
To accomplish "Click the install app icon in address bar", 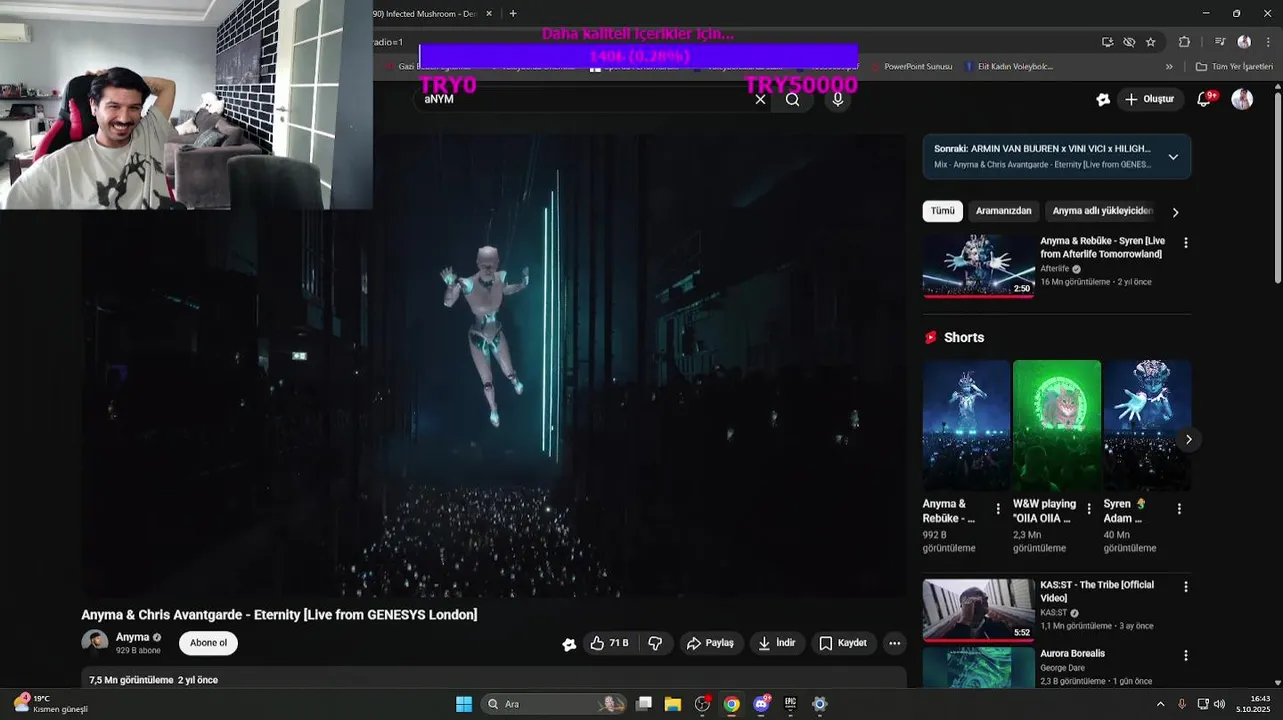I will pos(1107,42).
